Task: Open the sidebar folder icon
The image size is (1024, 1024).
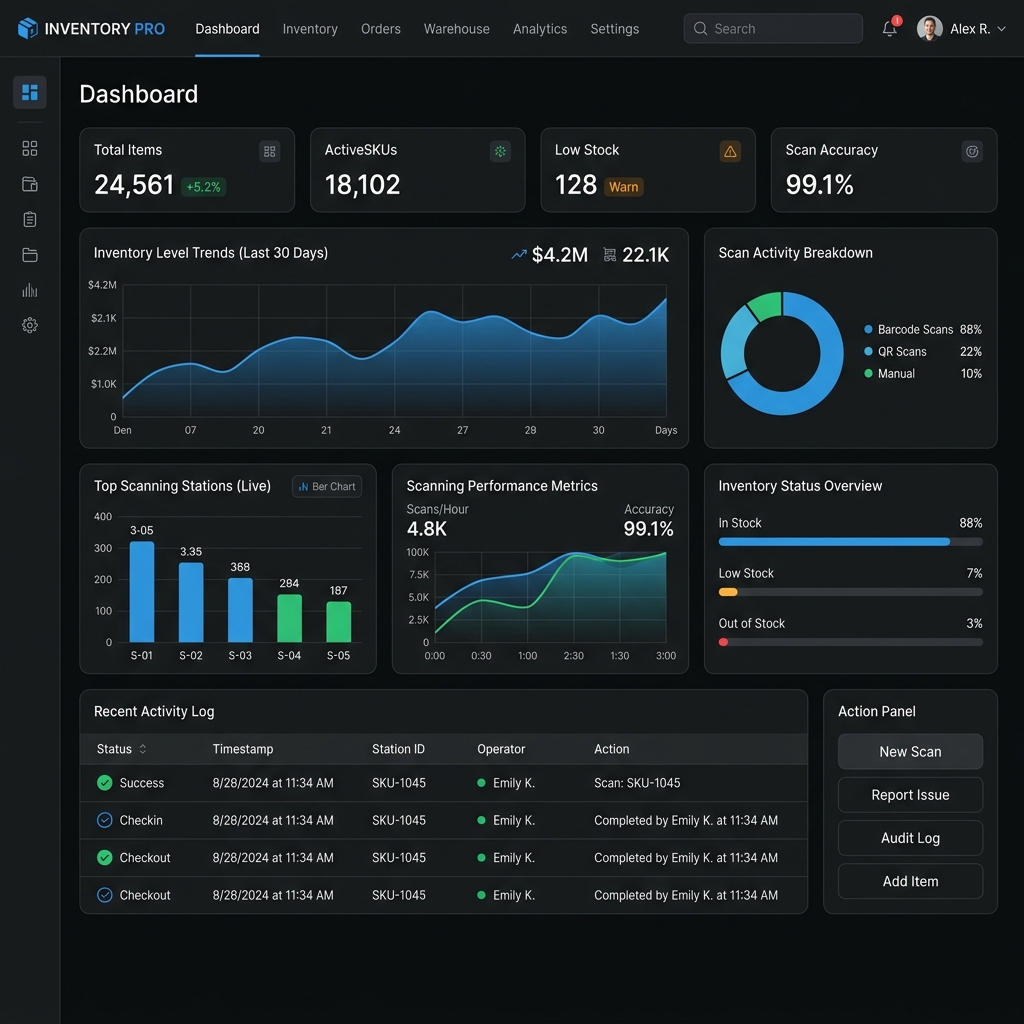Action: [29, 255]
